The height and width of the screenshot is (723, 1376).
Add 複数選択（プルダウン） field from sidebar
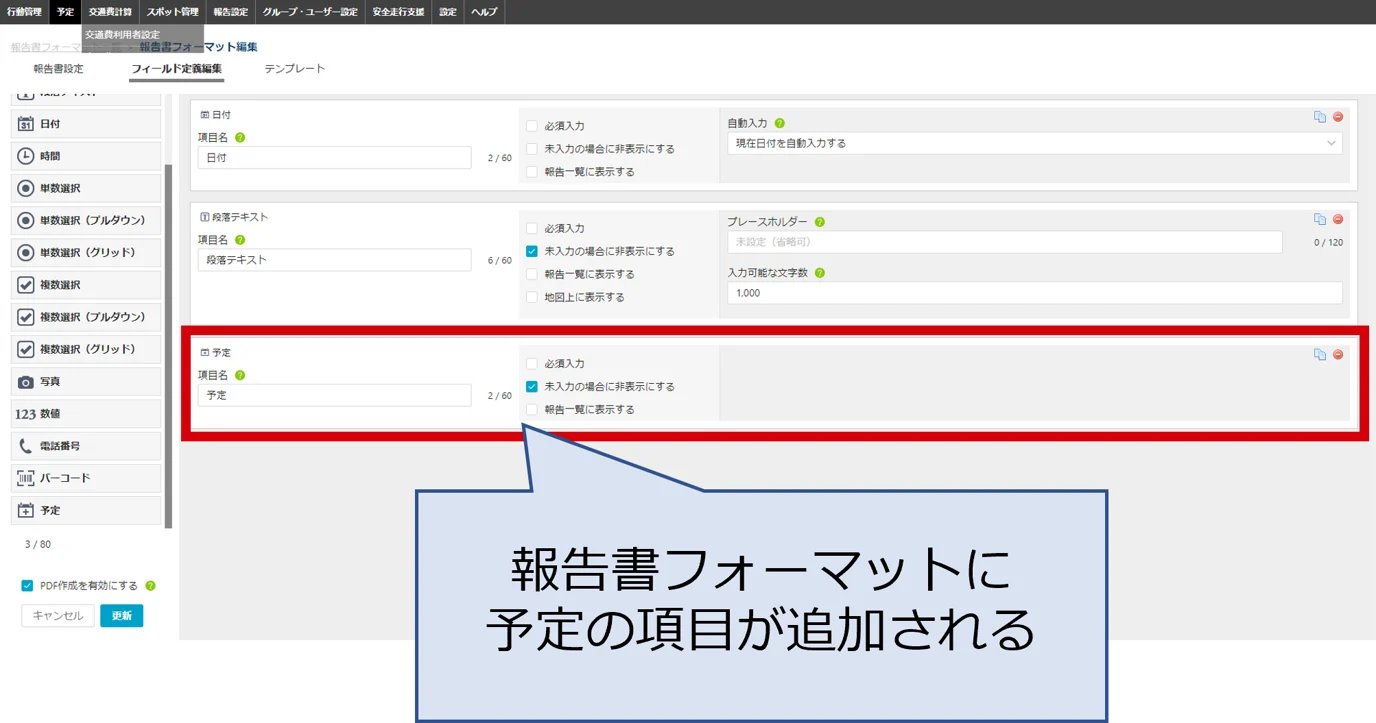[86, 317]
